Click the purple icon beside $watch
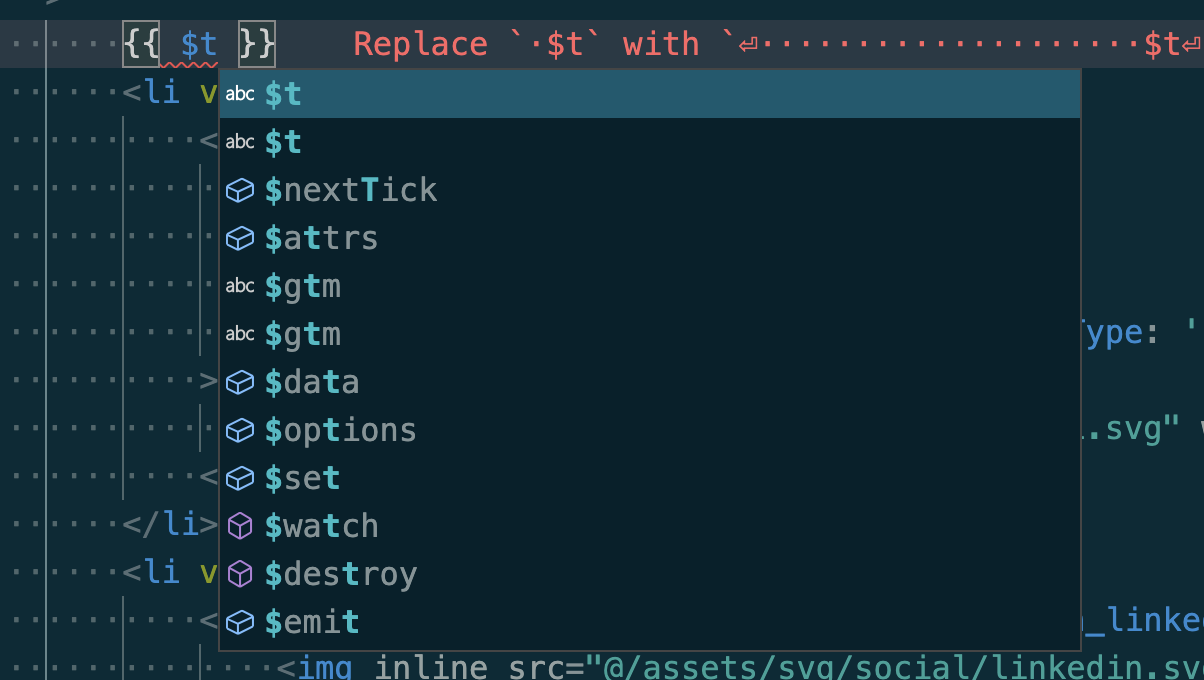 [240, 525]
